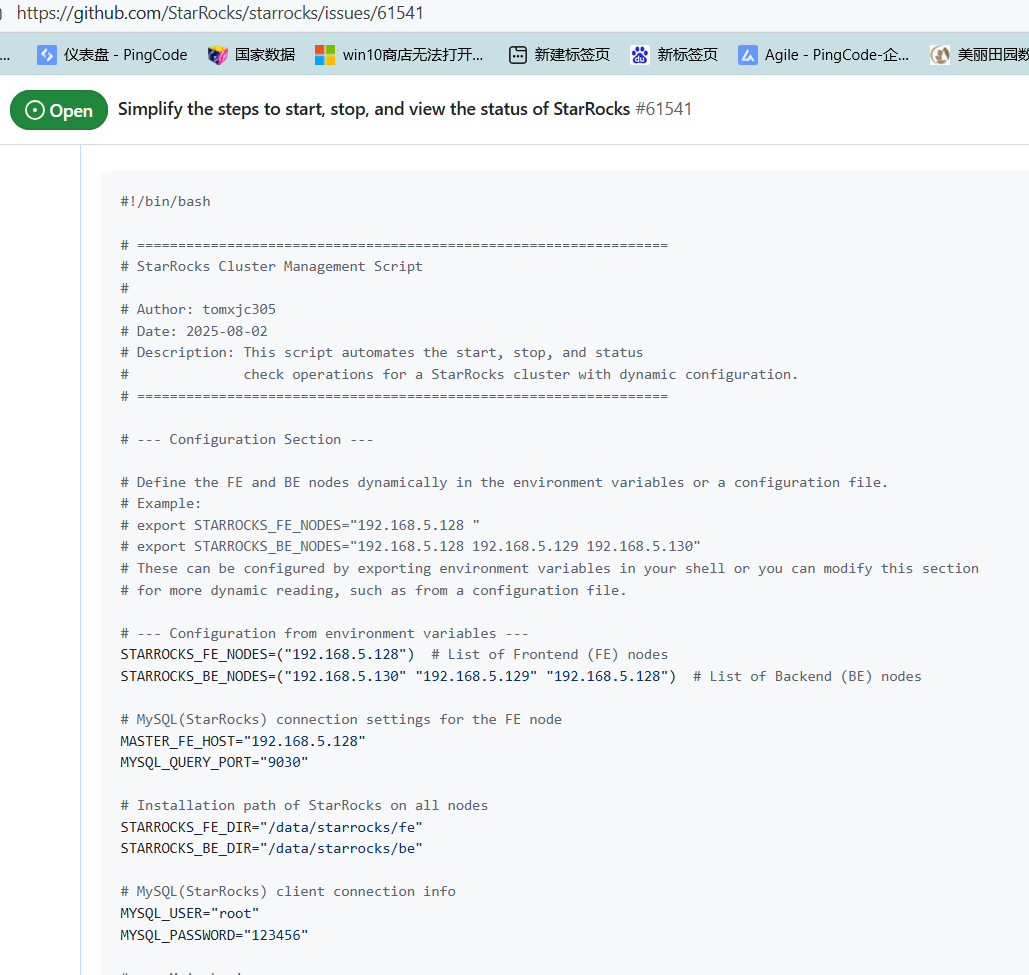Click the #!/bin/bash line
This screenshot has width=1029, height=975.
165,201
